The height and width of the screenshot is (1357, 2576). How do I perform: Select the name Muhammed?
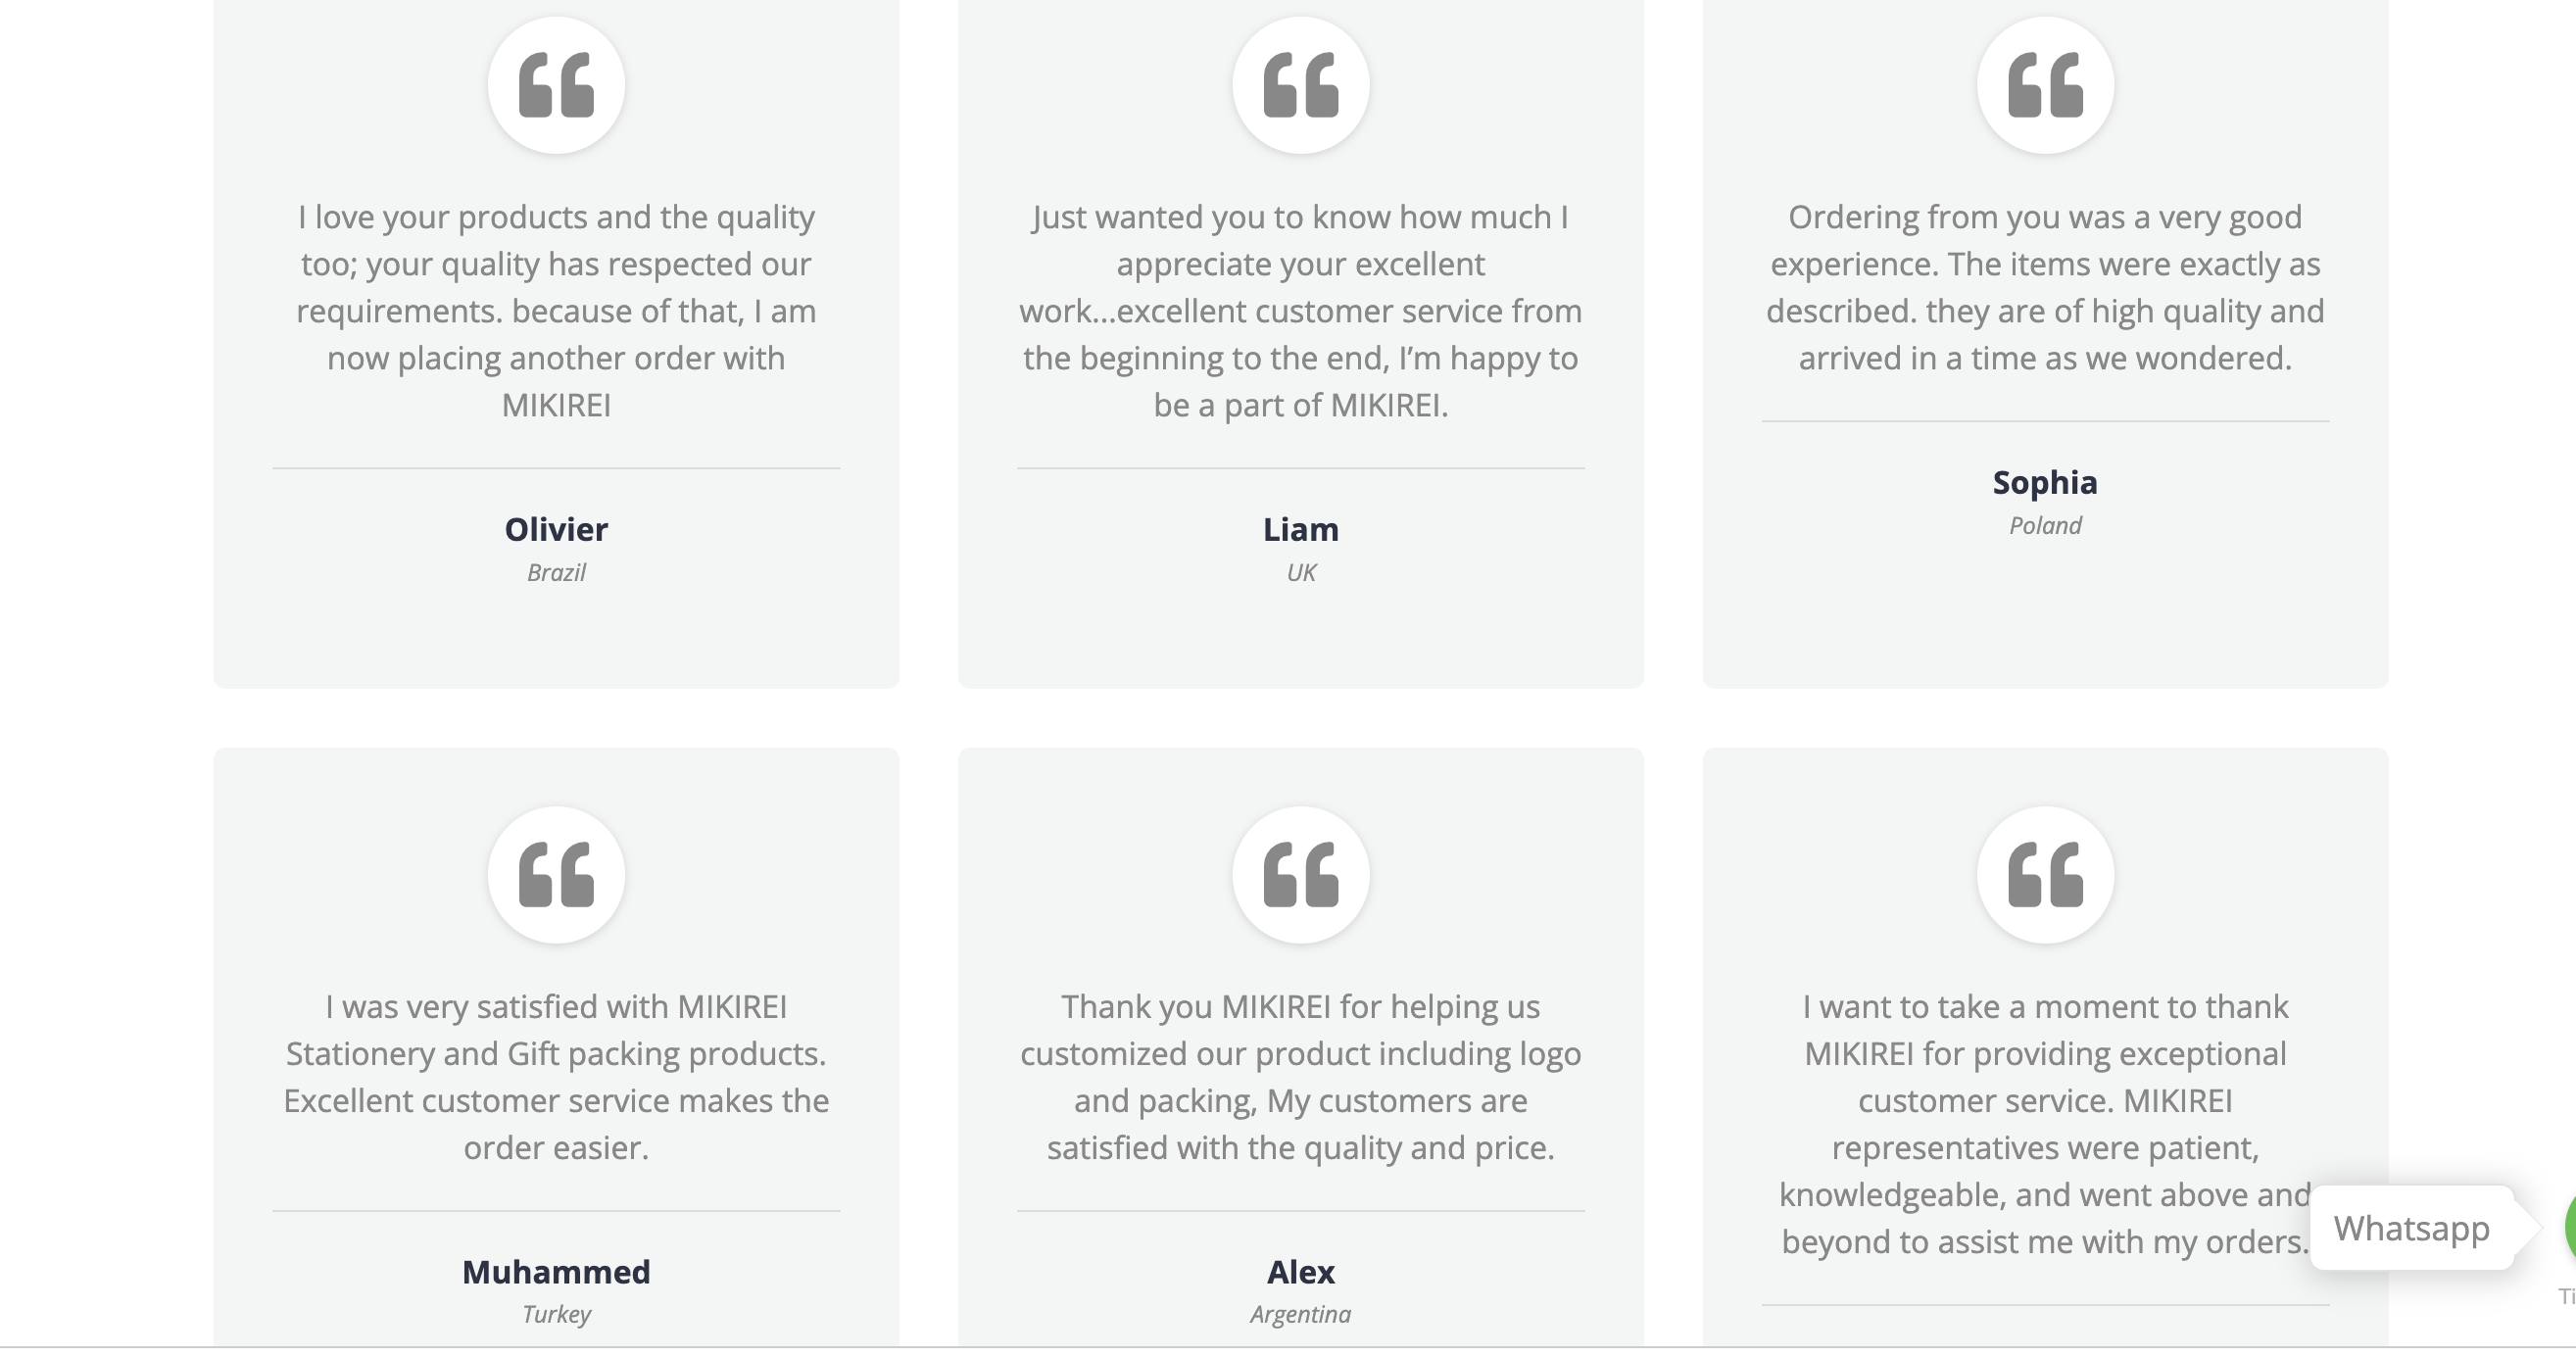(x=556, y=1272)
